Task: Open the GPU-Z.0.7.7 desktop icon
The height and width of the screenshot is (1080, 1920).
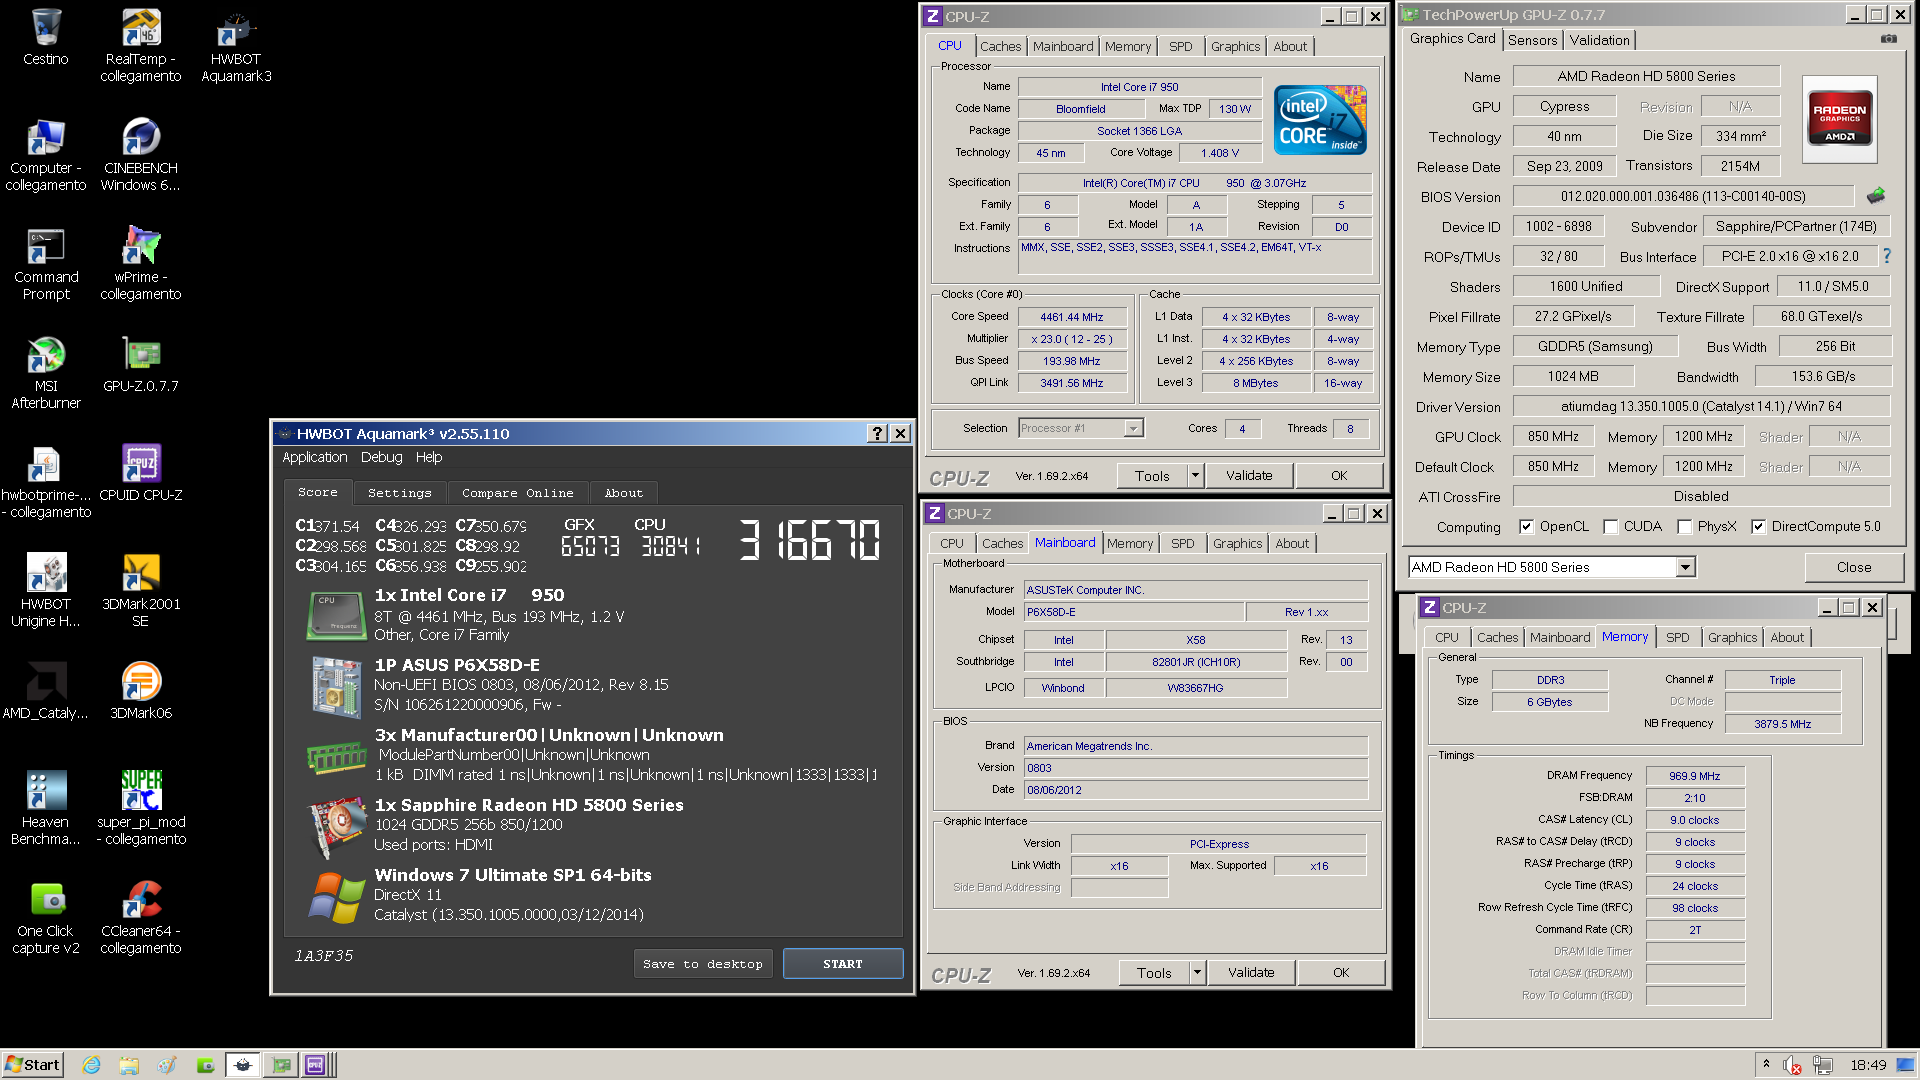Action: [x=141, y=364]
